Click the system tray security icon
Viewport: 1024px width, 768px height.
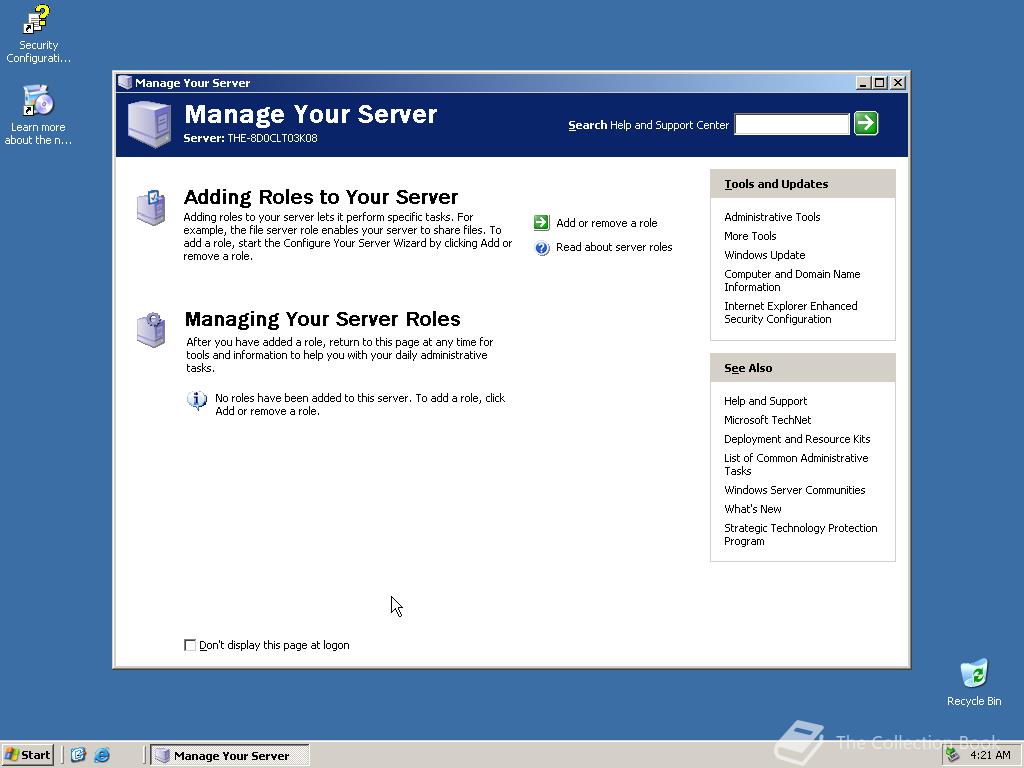pyautogui.click(x=952, y=755)
